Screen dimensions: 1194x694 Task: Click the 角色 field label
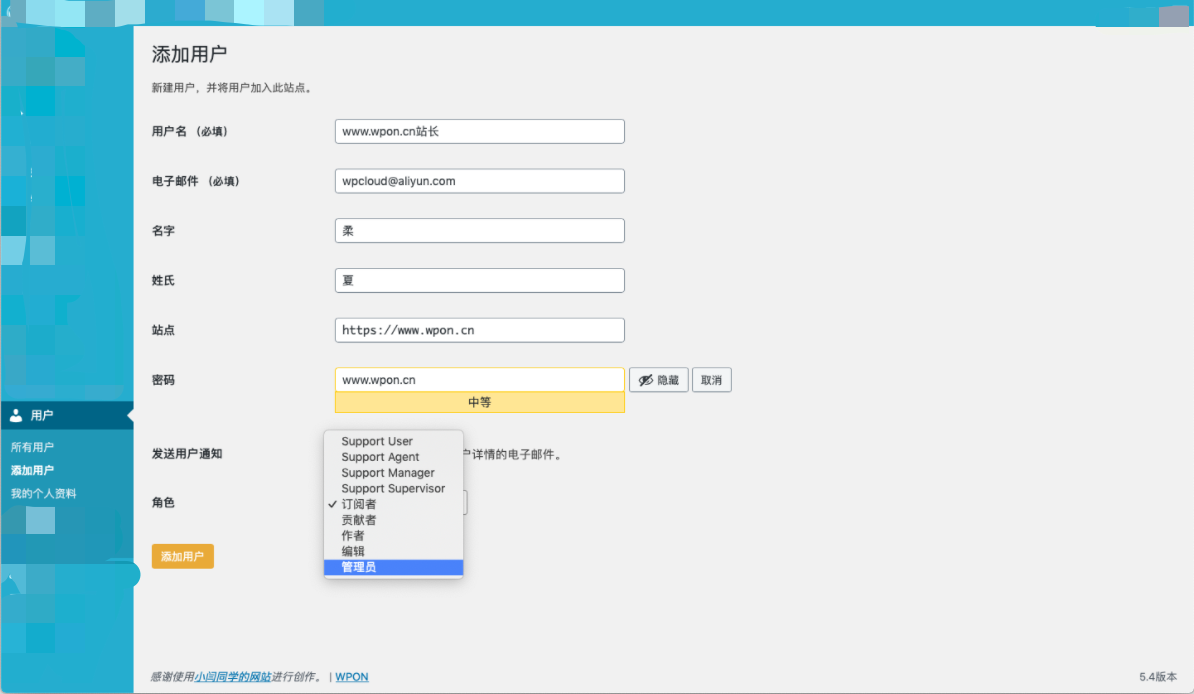coord(163,503)
